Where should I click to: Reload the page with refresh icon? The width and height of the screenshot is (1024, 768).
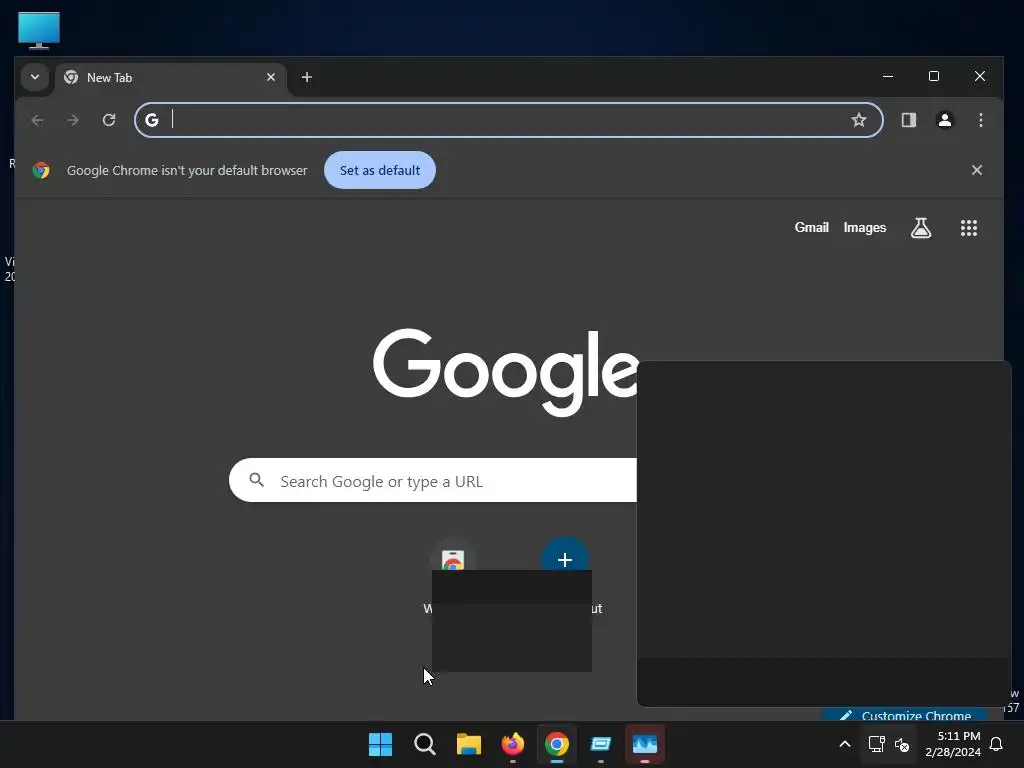pyautogui.click(x=109, y=120)
